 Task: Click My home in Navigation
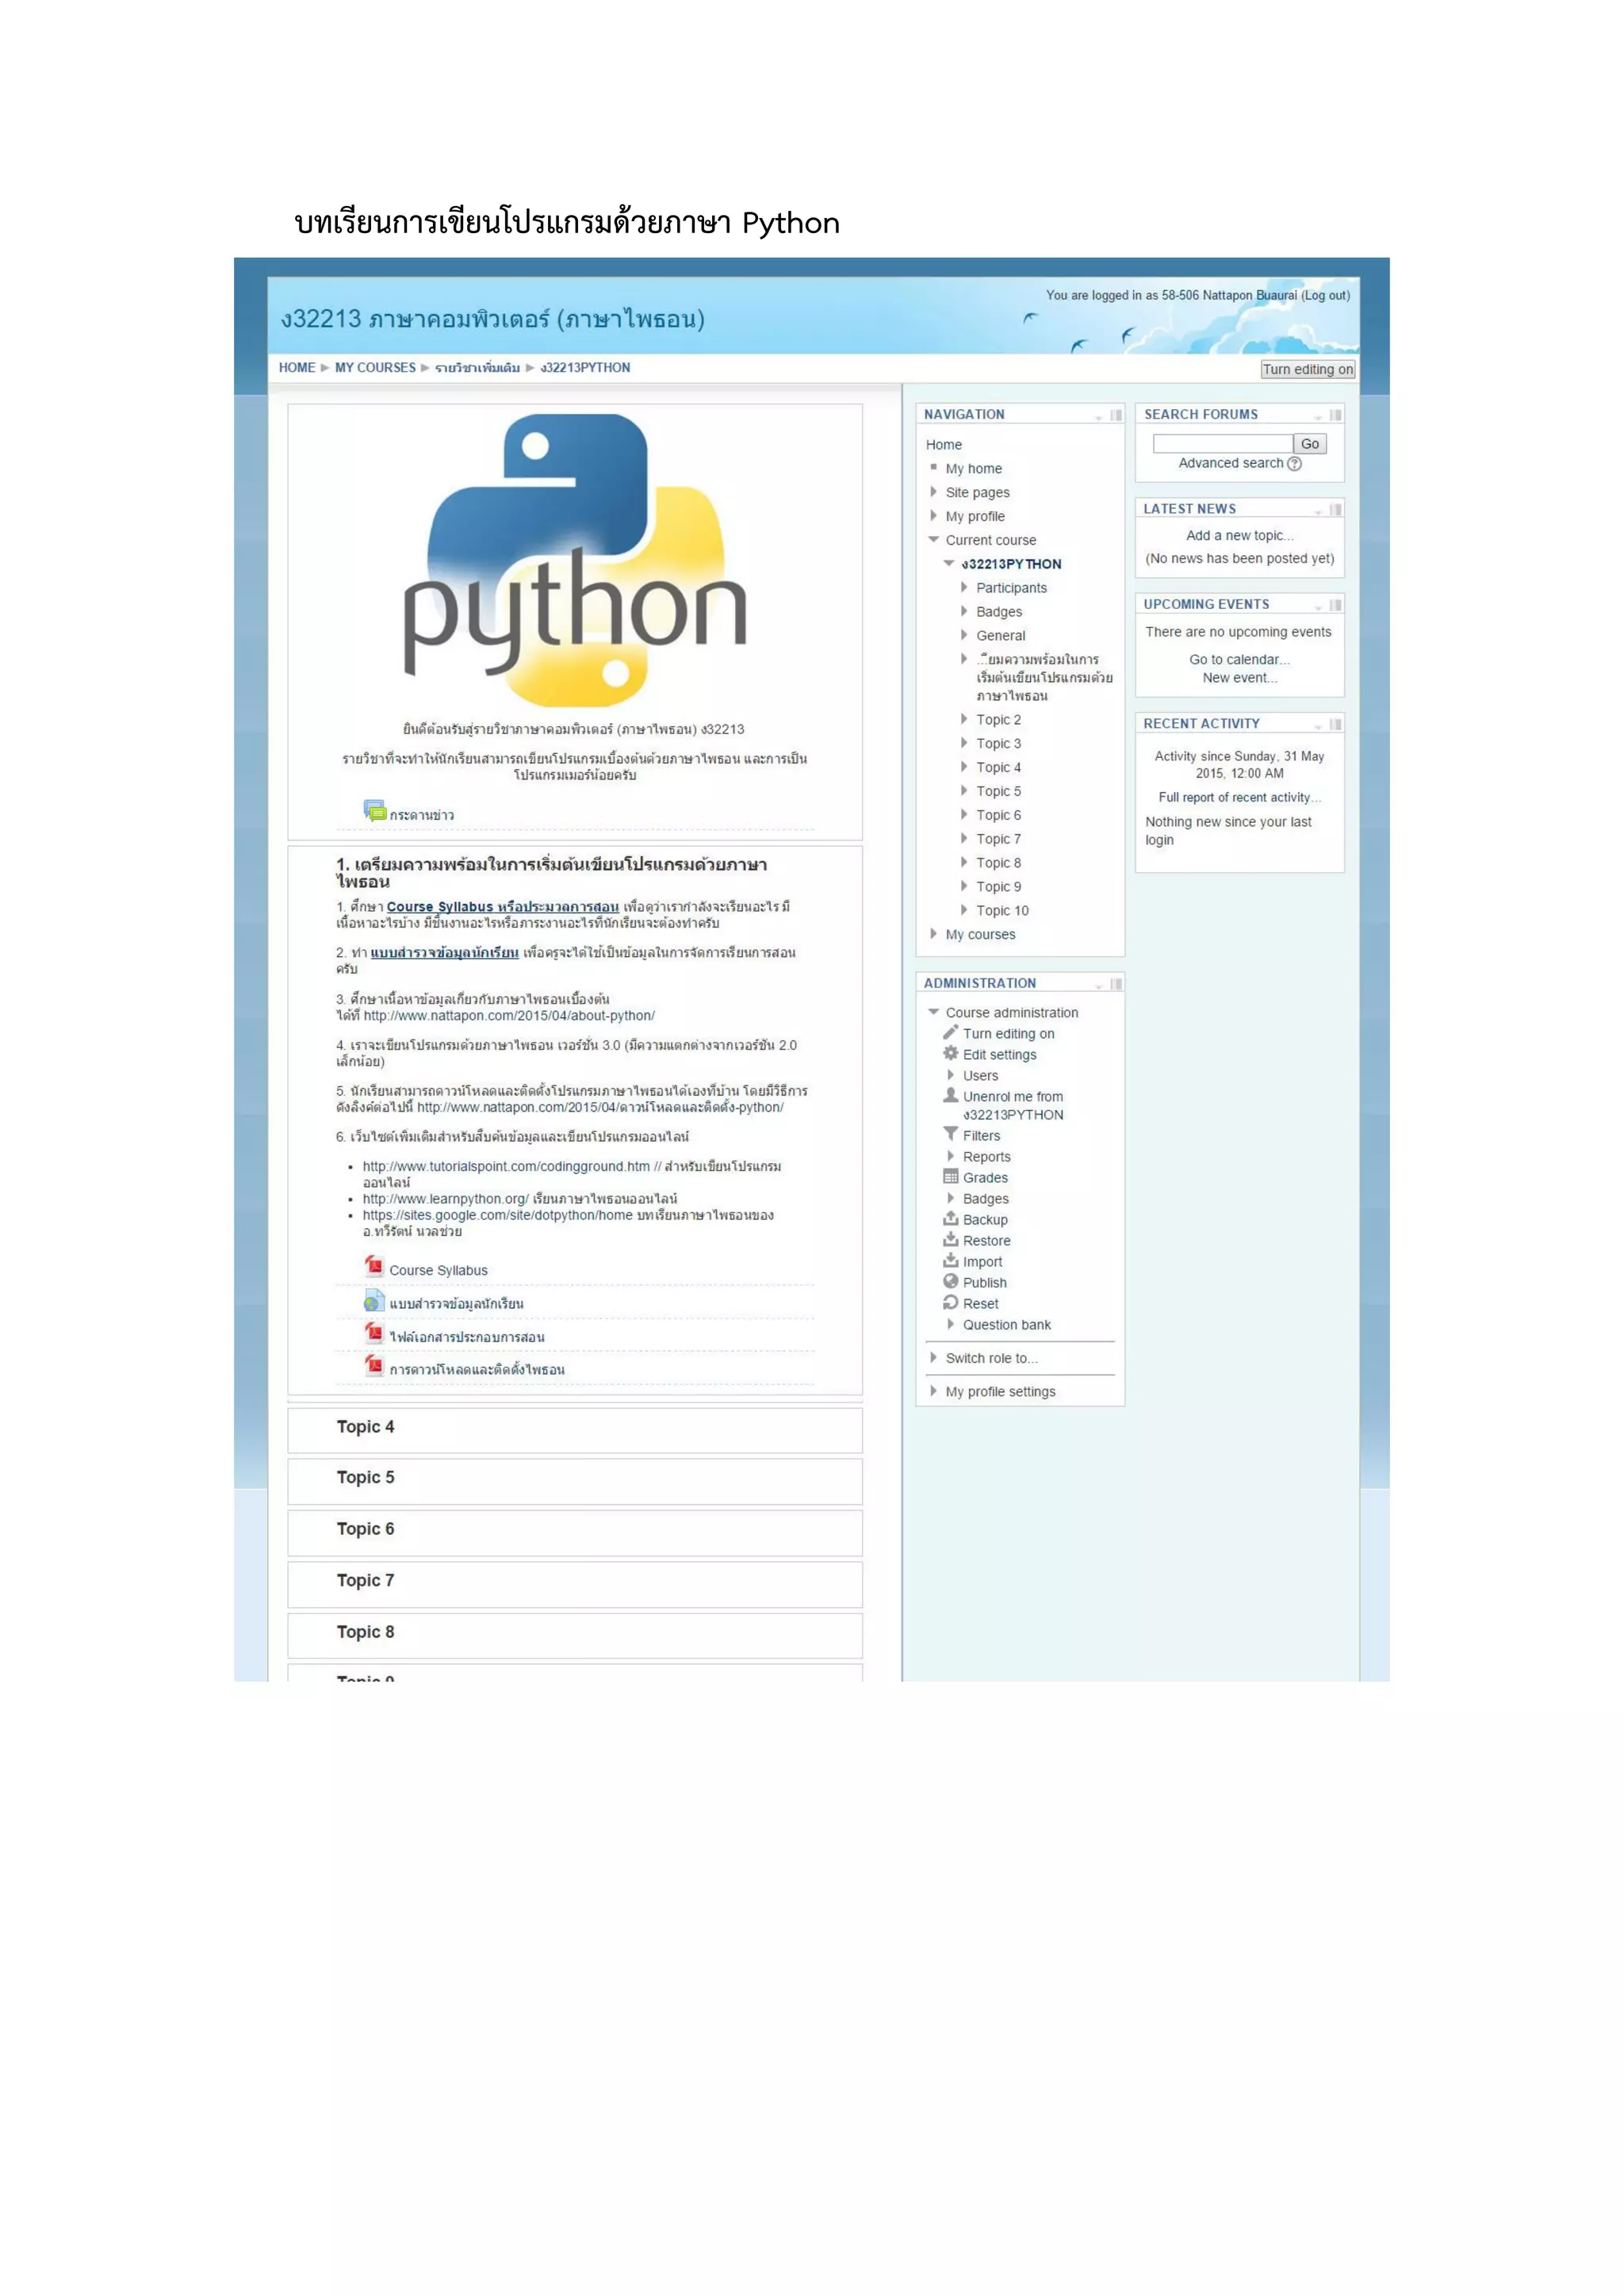click(x=973, y=469)
